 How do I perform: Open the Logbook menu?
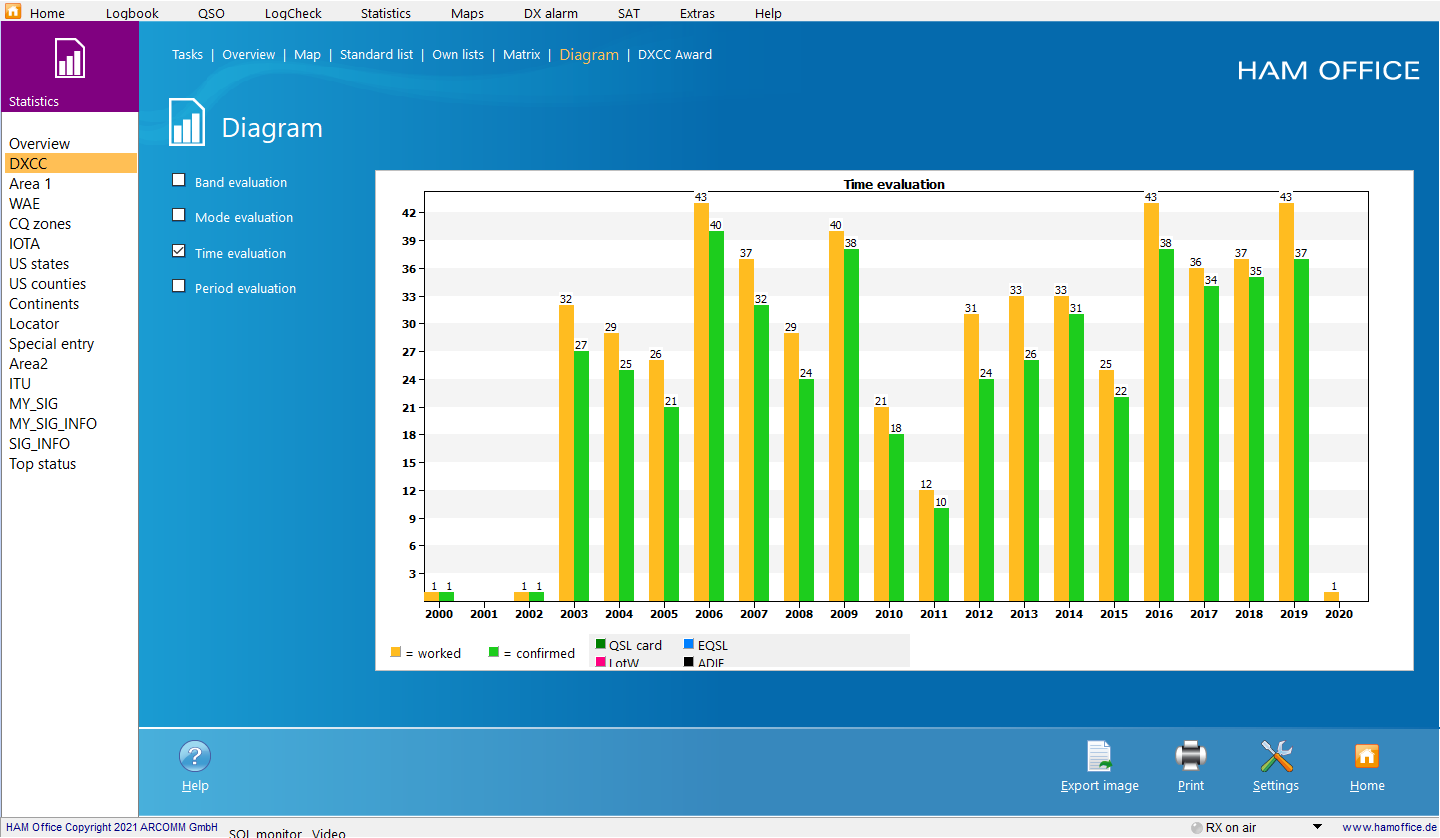click(x=132, y=14)
